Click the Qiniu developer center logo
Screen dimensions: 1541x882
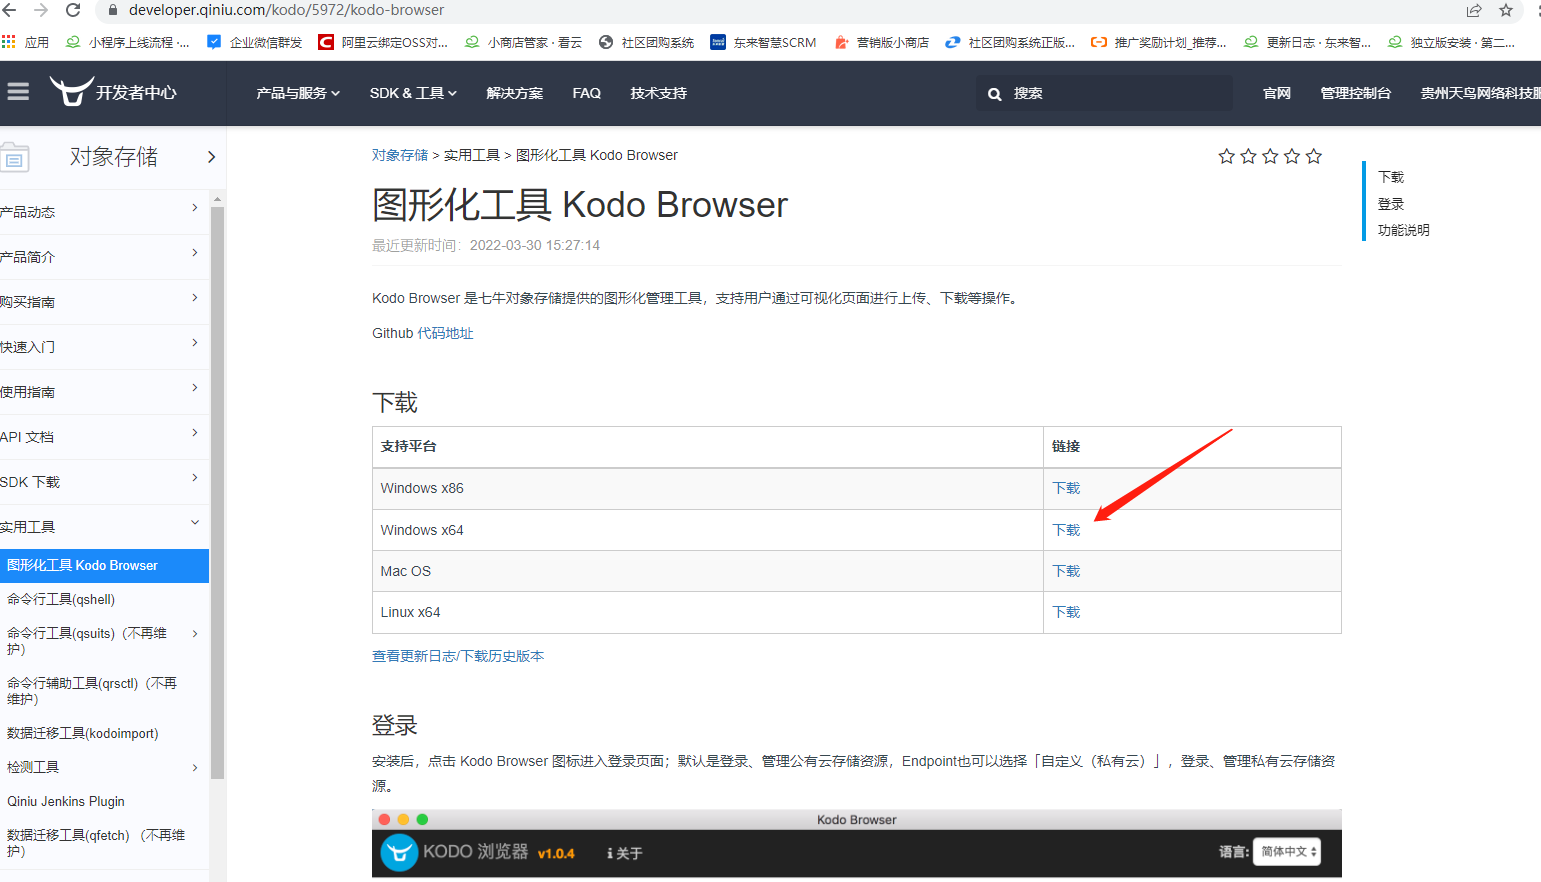113,92
